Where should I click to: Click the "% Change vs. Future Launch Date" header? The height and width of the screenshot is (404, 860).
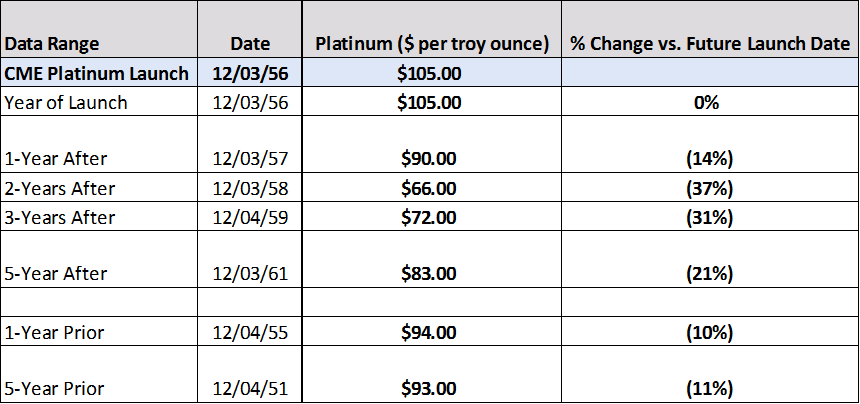pos(709,44)
